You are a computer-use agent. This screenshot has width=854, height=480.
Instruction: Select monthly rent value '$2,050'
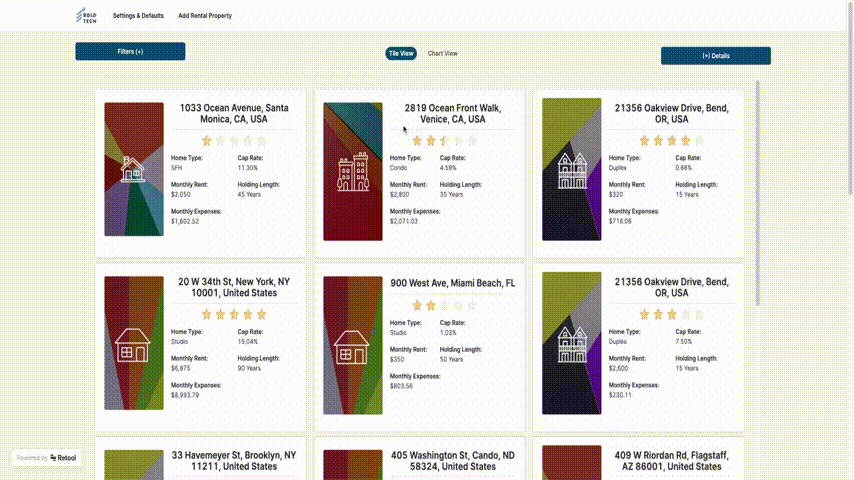(181, 195)
